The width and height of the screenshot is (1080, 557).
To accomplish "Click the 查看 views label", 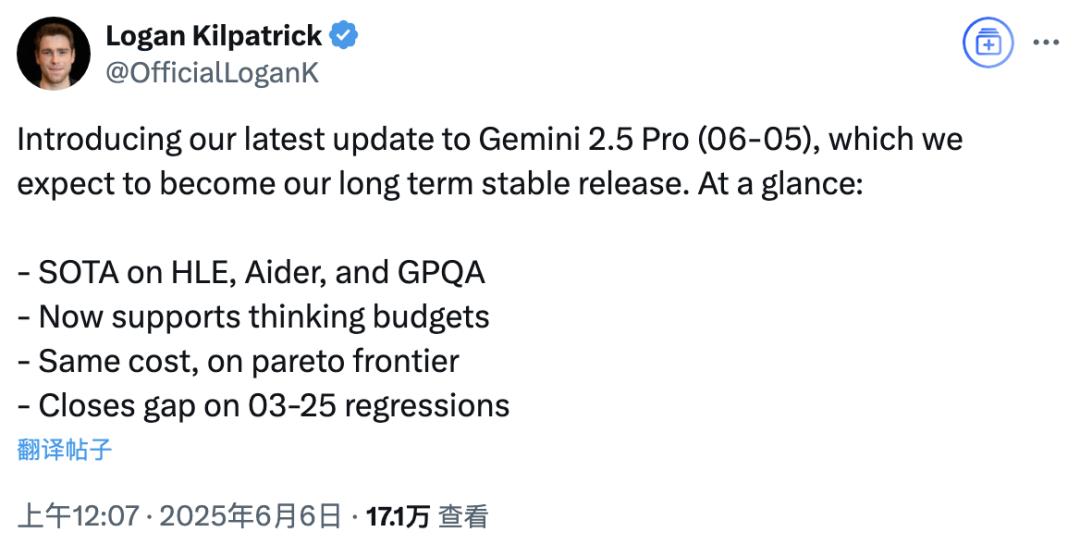I will (464, 516).
